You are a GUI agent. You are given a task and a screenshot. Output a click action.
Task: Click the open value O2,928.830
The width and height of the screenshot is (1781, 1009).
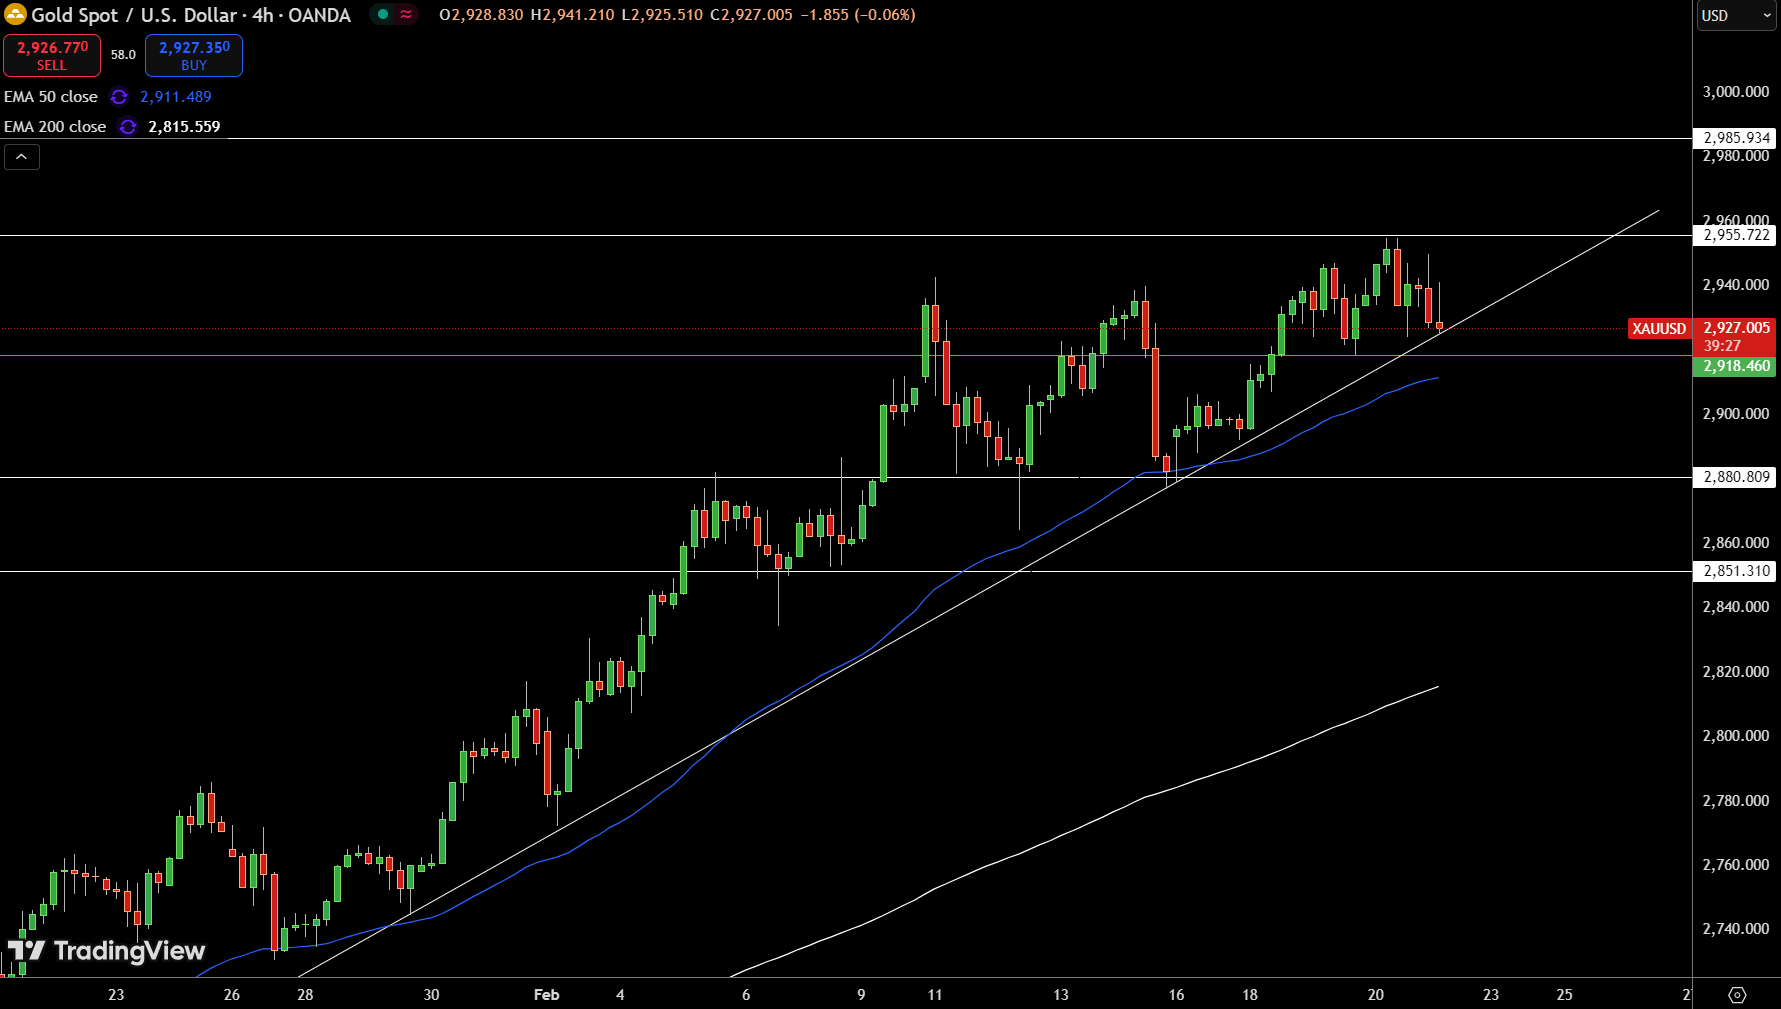(x=481, y=15)
